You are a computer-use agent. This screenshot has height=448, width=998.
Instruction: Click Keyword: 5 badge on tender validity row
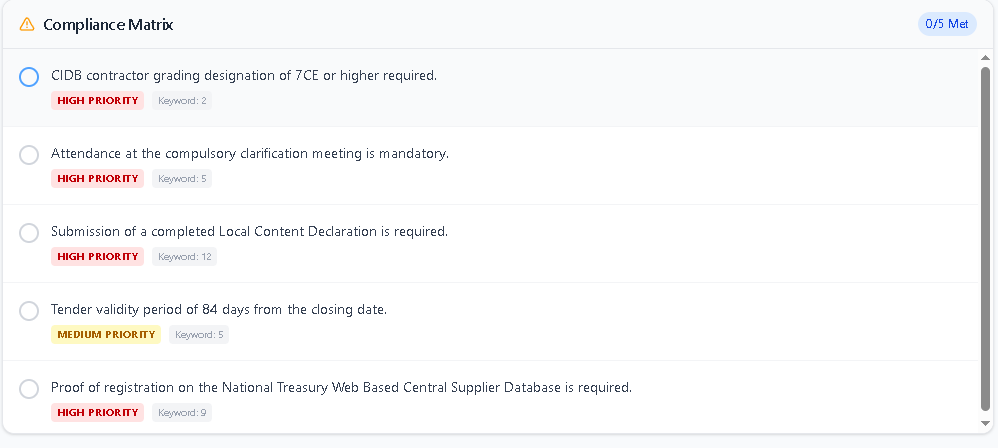pyautogui.click(x=199, y=335)
